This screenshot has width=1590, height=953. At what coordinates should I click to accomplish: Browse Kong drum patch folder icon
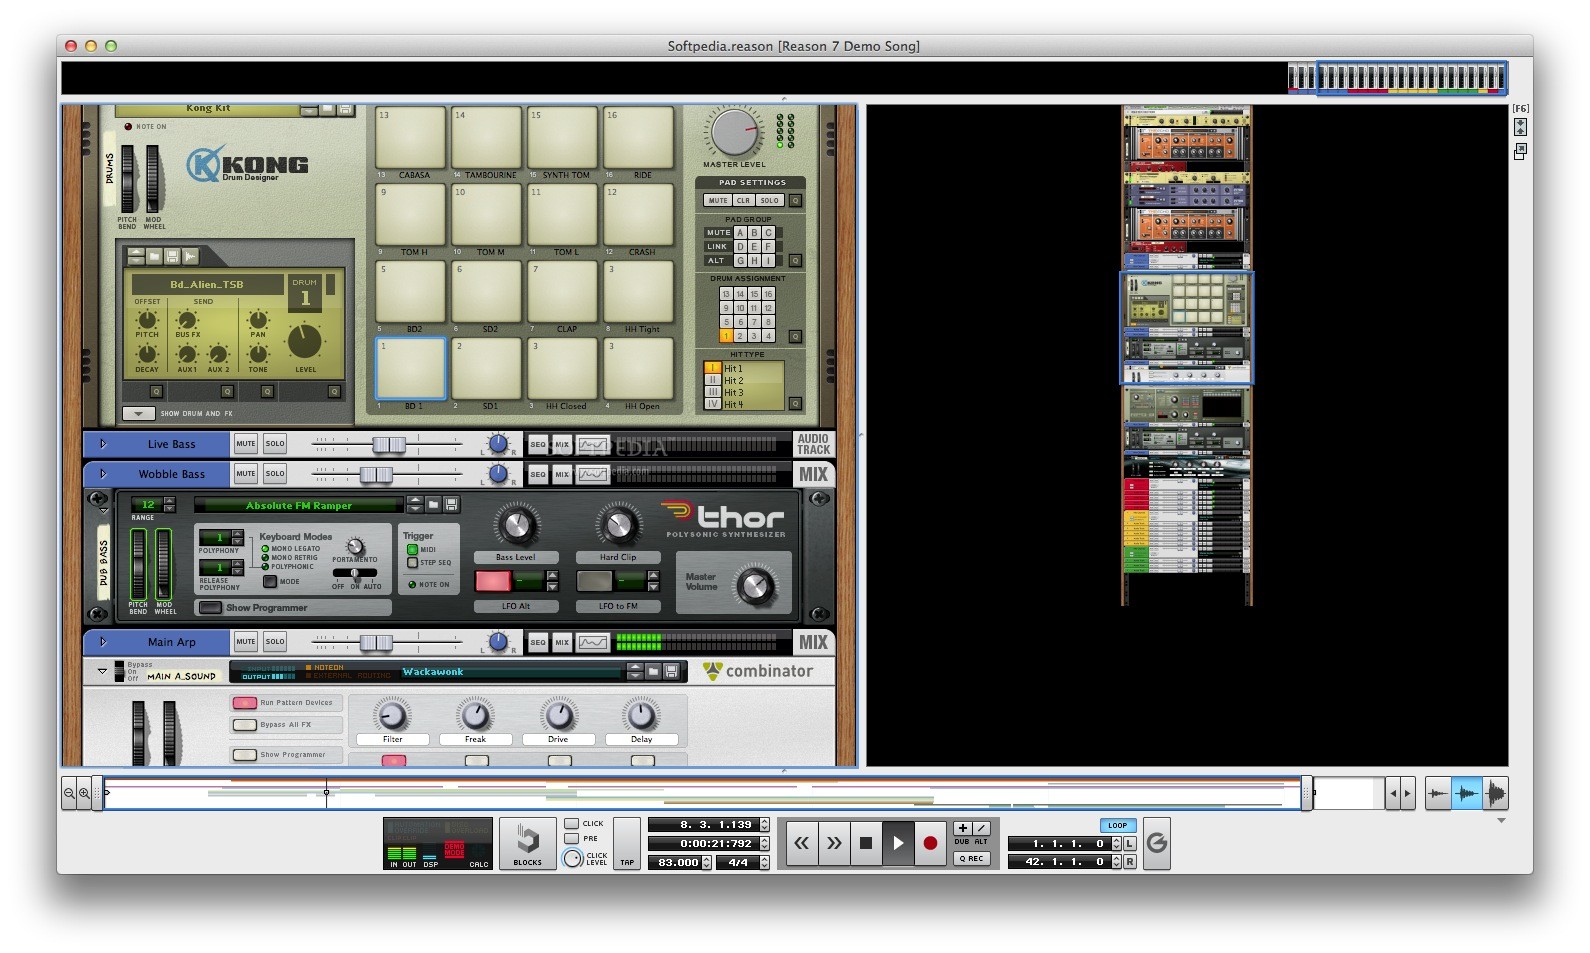(155, 256)
